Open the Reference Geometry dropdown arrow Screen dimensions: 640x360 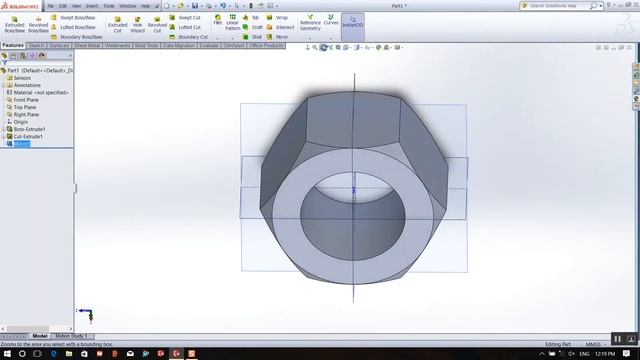310,38
